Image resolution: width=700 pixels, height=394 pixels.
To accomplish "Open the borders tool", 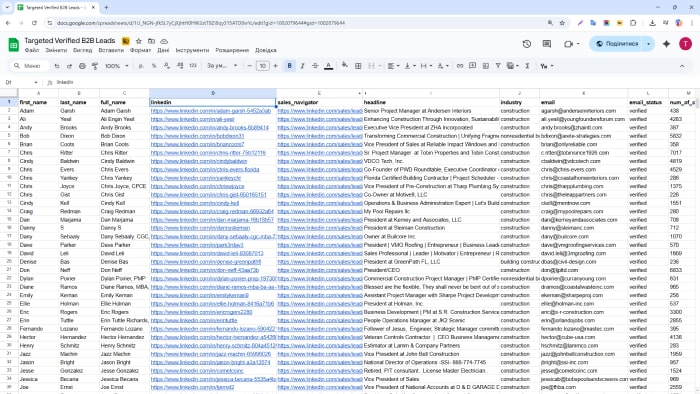I will [358, 66].
